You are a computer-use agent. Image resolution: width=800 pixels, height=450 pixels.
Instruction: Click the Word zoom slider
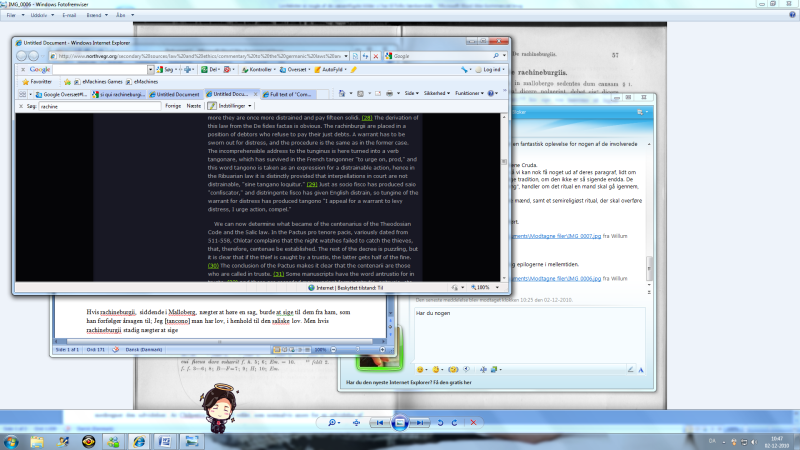358,350
